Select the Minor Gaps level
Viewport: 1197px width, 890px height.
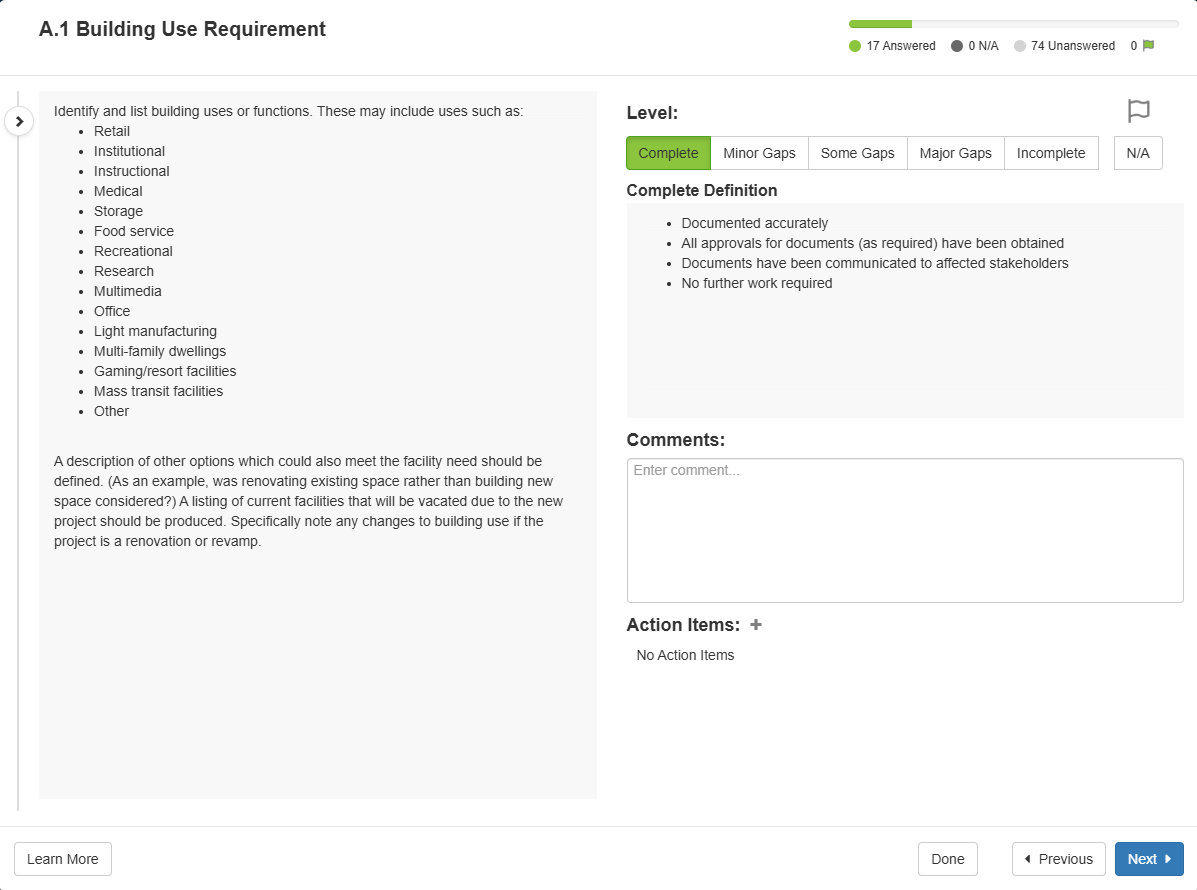759,153
